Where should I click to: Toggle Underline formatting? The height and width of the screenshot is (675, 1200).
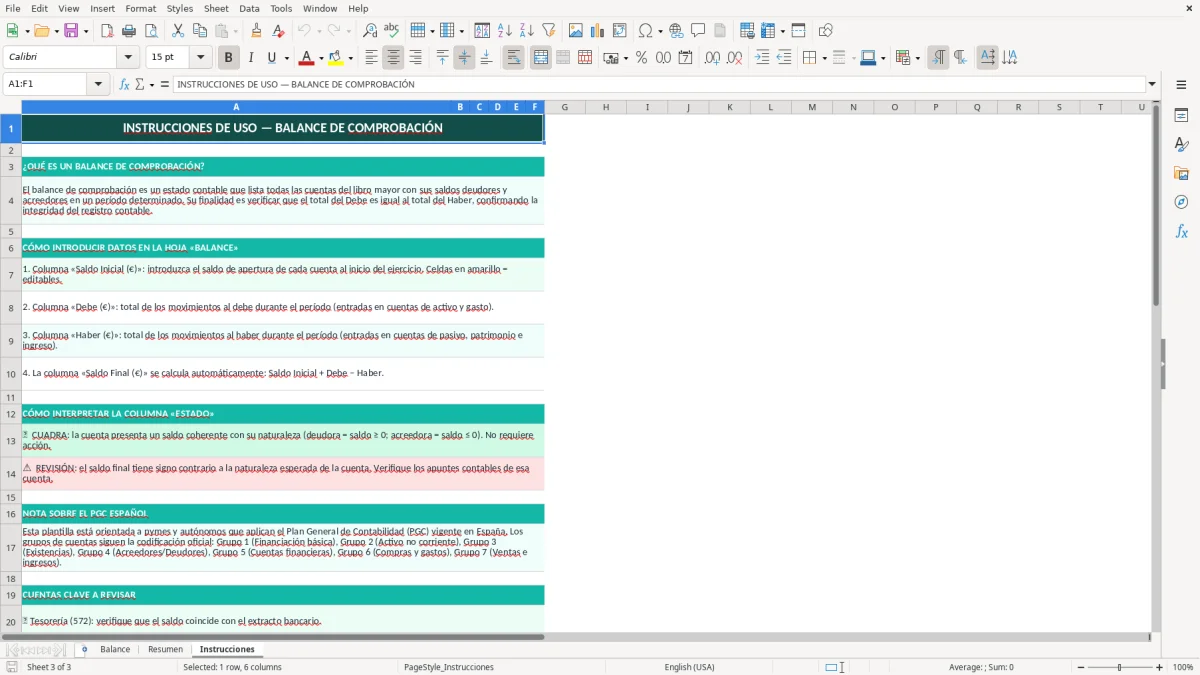(271, 58)
